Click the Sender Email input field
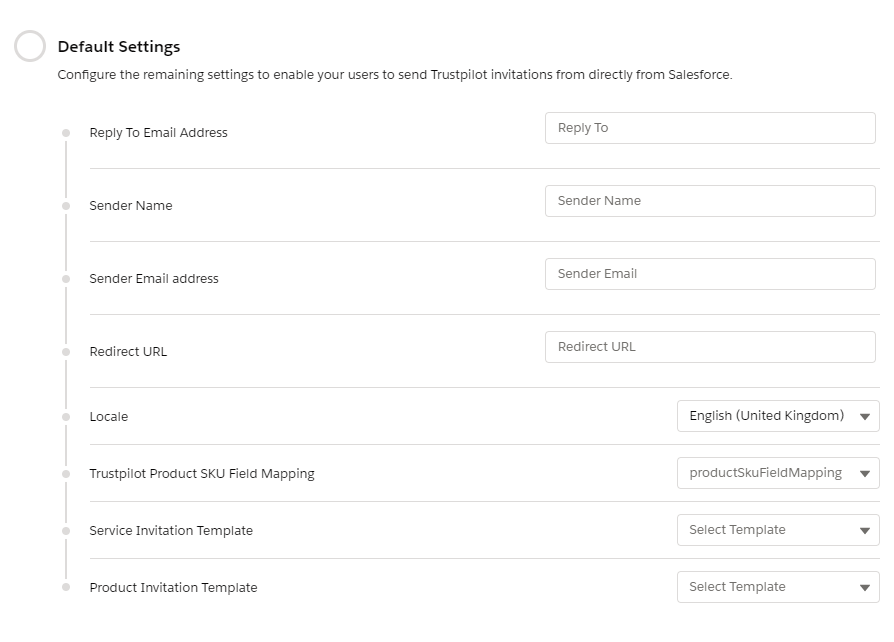Image resolution: width=894 pixels, height=642 pixels. (x=710, y=273)
